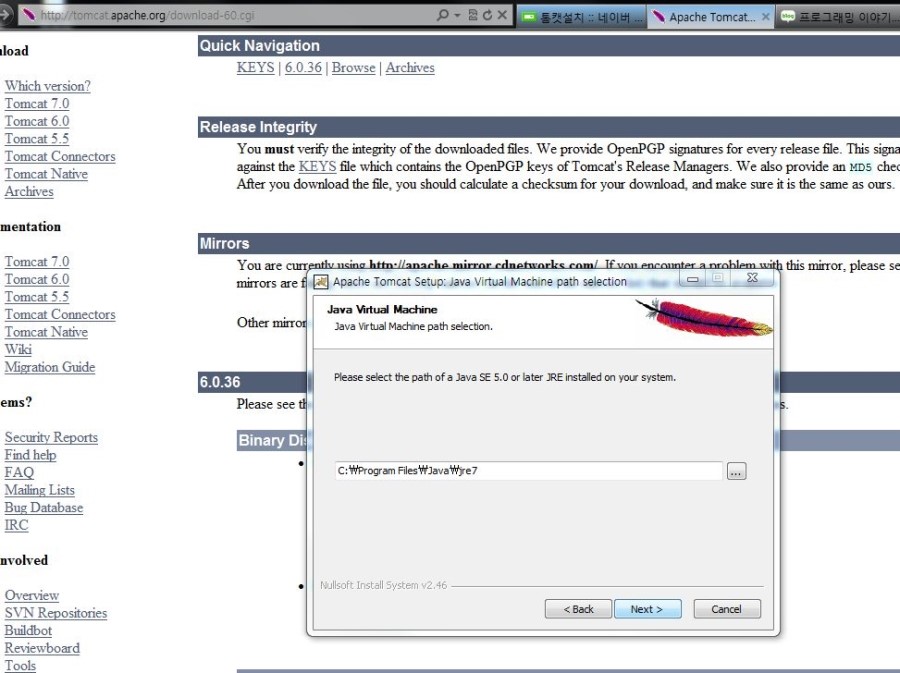The width and height of the screenshot is (900, 673).
Task: Open Tomcat Connectors under the Documentation section
Action: click(60, 314)
